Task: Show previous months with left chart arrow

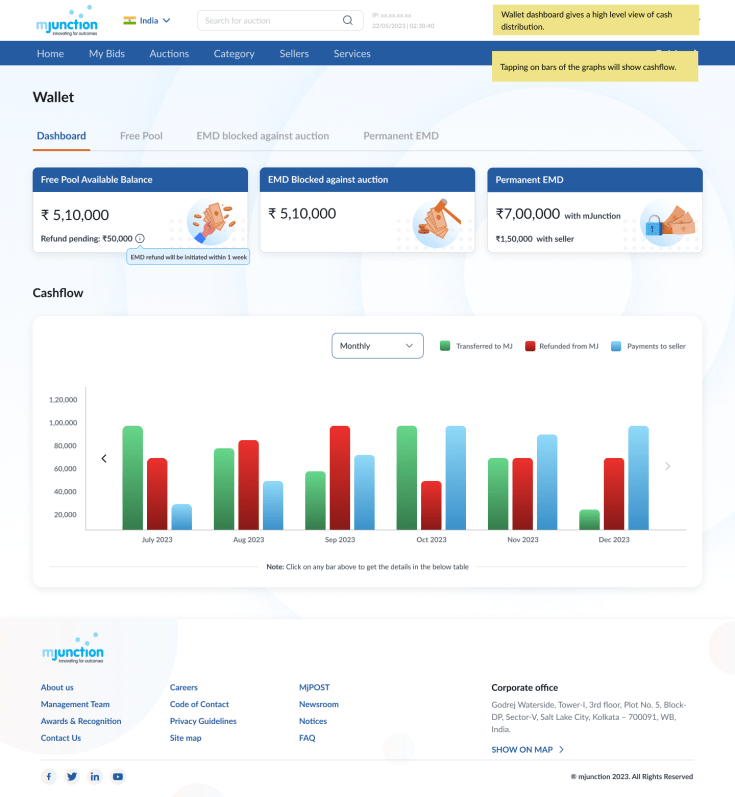Action: 104,459
